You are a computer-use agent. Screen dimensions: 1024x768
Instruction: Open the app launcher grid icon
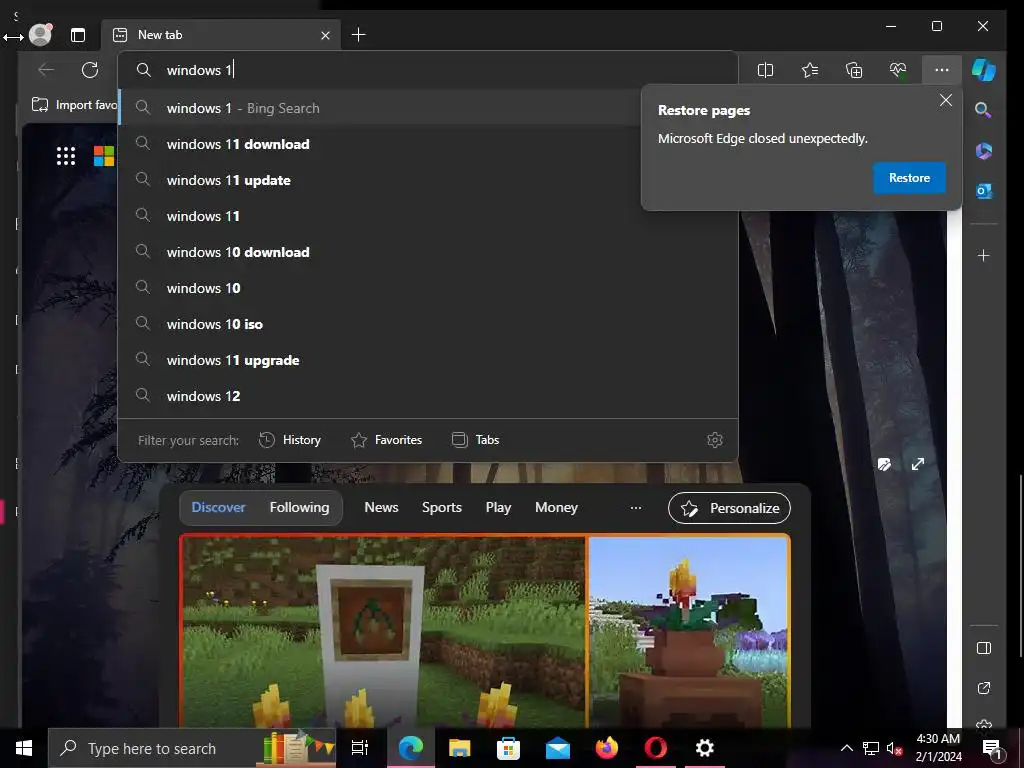coord(65,156)
